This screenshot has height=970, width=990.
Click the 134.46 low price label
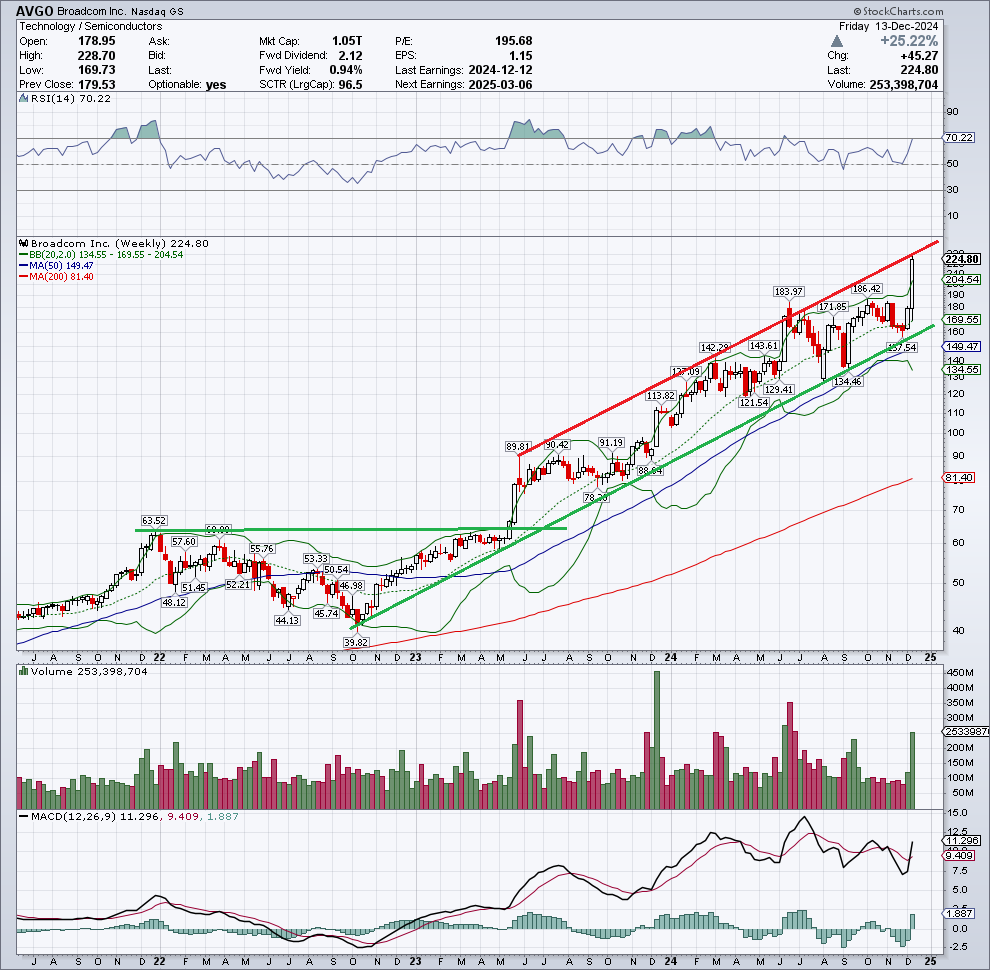point(847,381)
